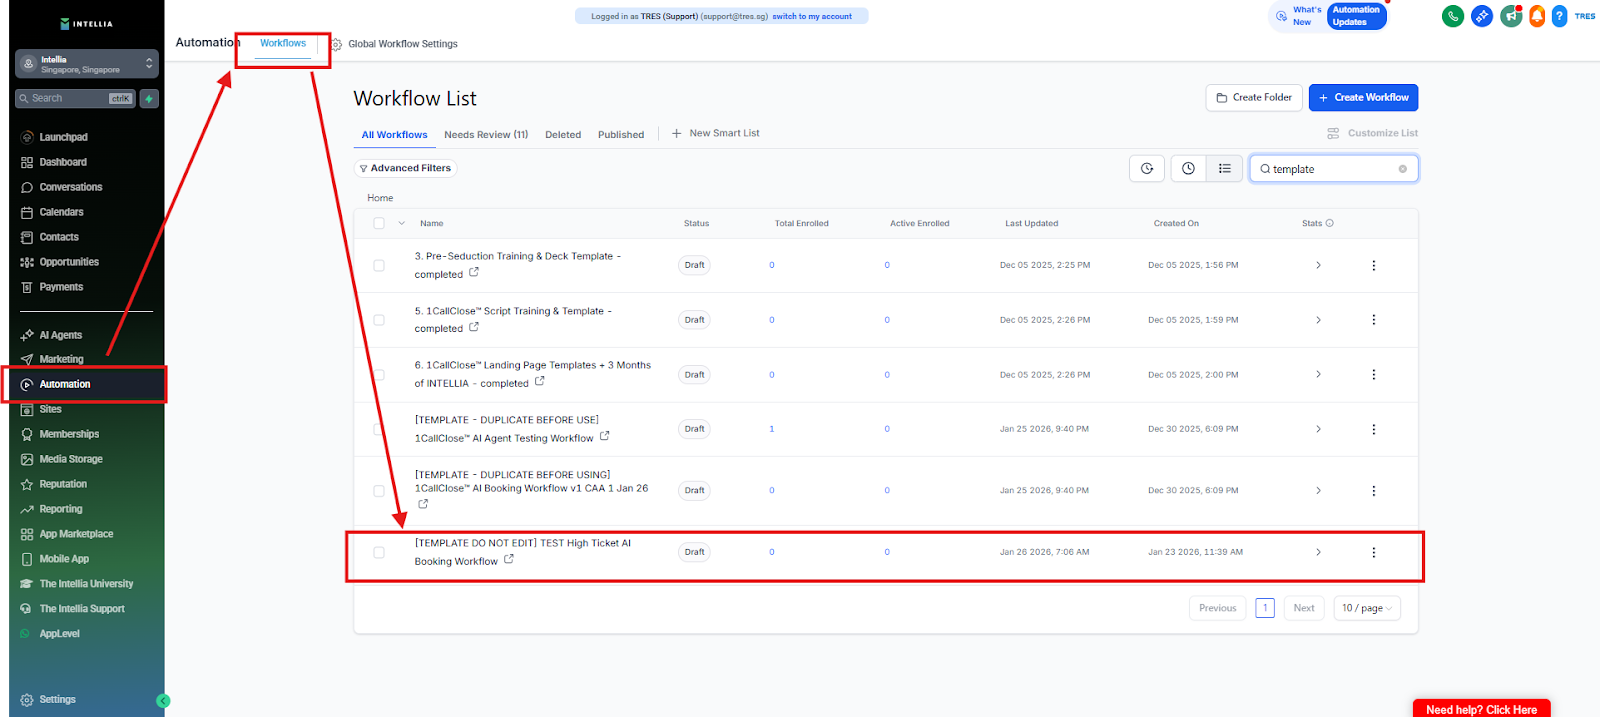
Task: Click Global Workflow Settings gear icon
Action: tap(337, 44)
